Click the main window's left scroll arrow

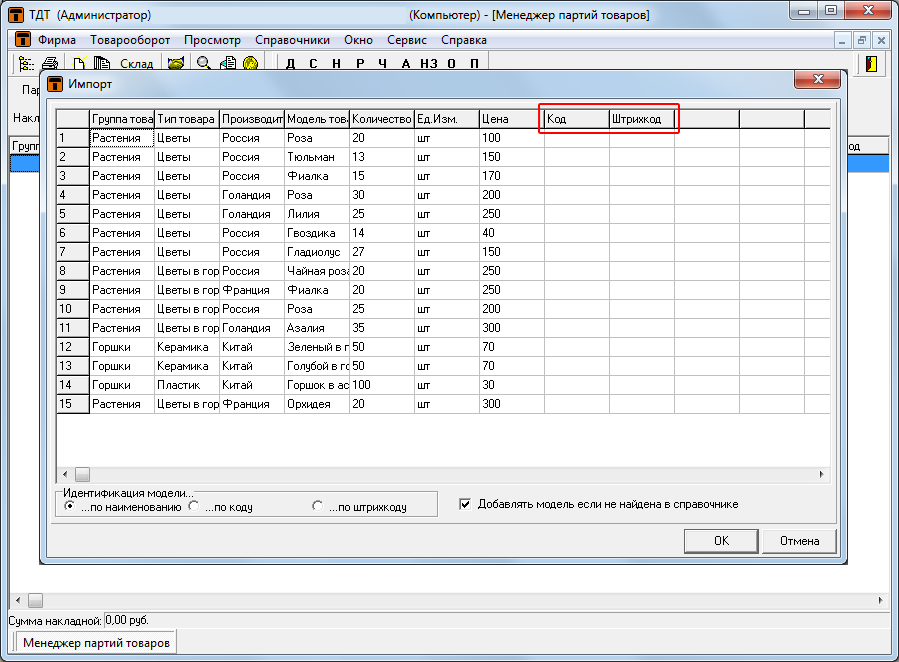click(18, 601)
